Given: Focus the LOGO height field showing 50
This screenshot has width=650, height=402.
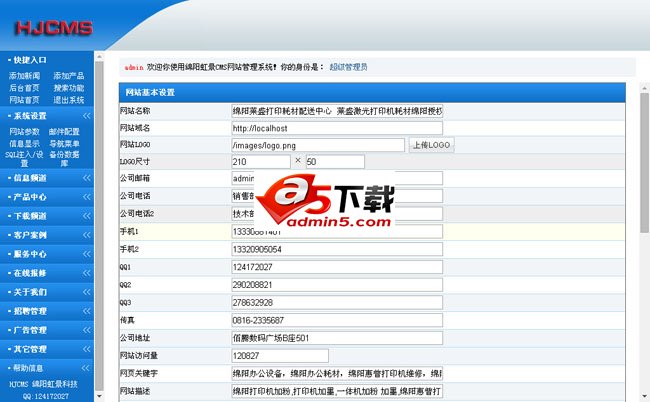Looking at the screenshot, I should [x=335, y=162].
